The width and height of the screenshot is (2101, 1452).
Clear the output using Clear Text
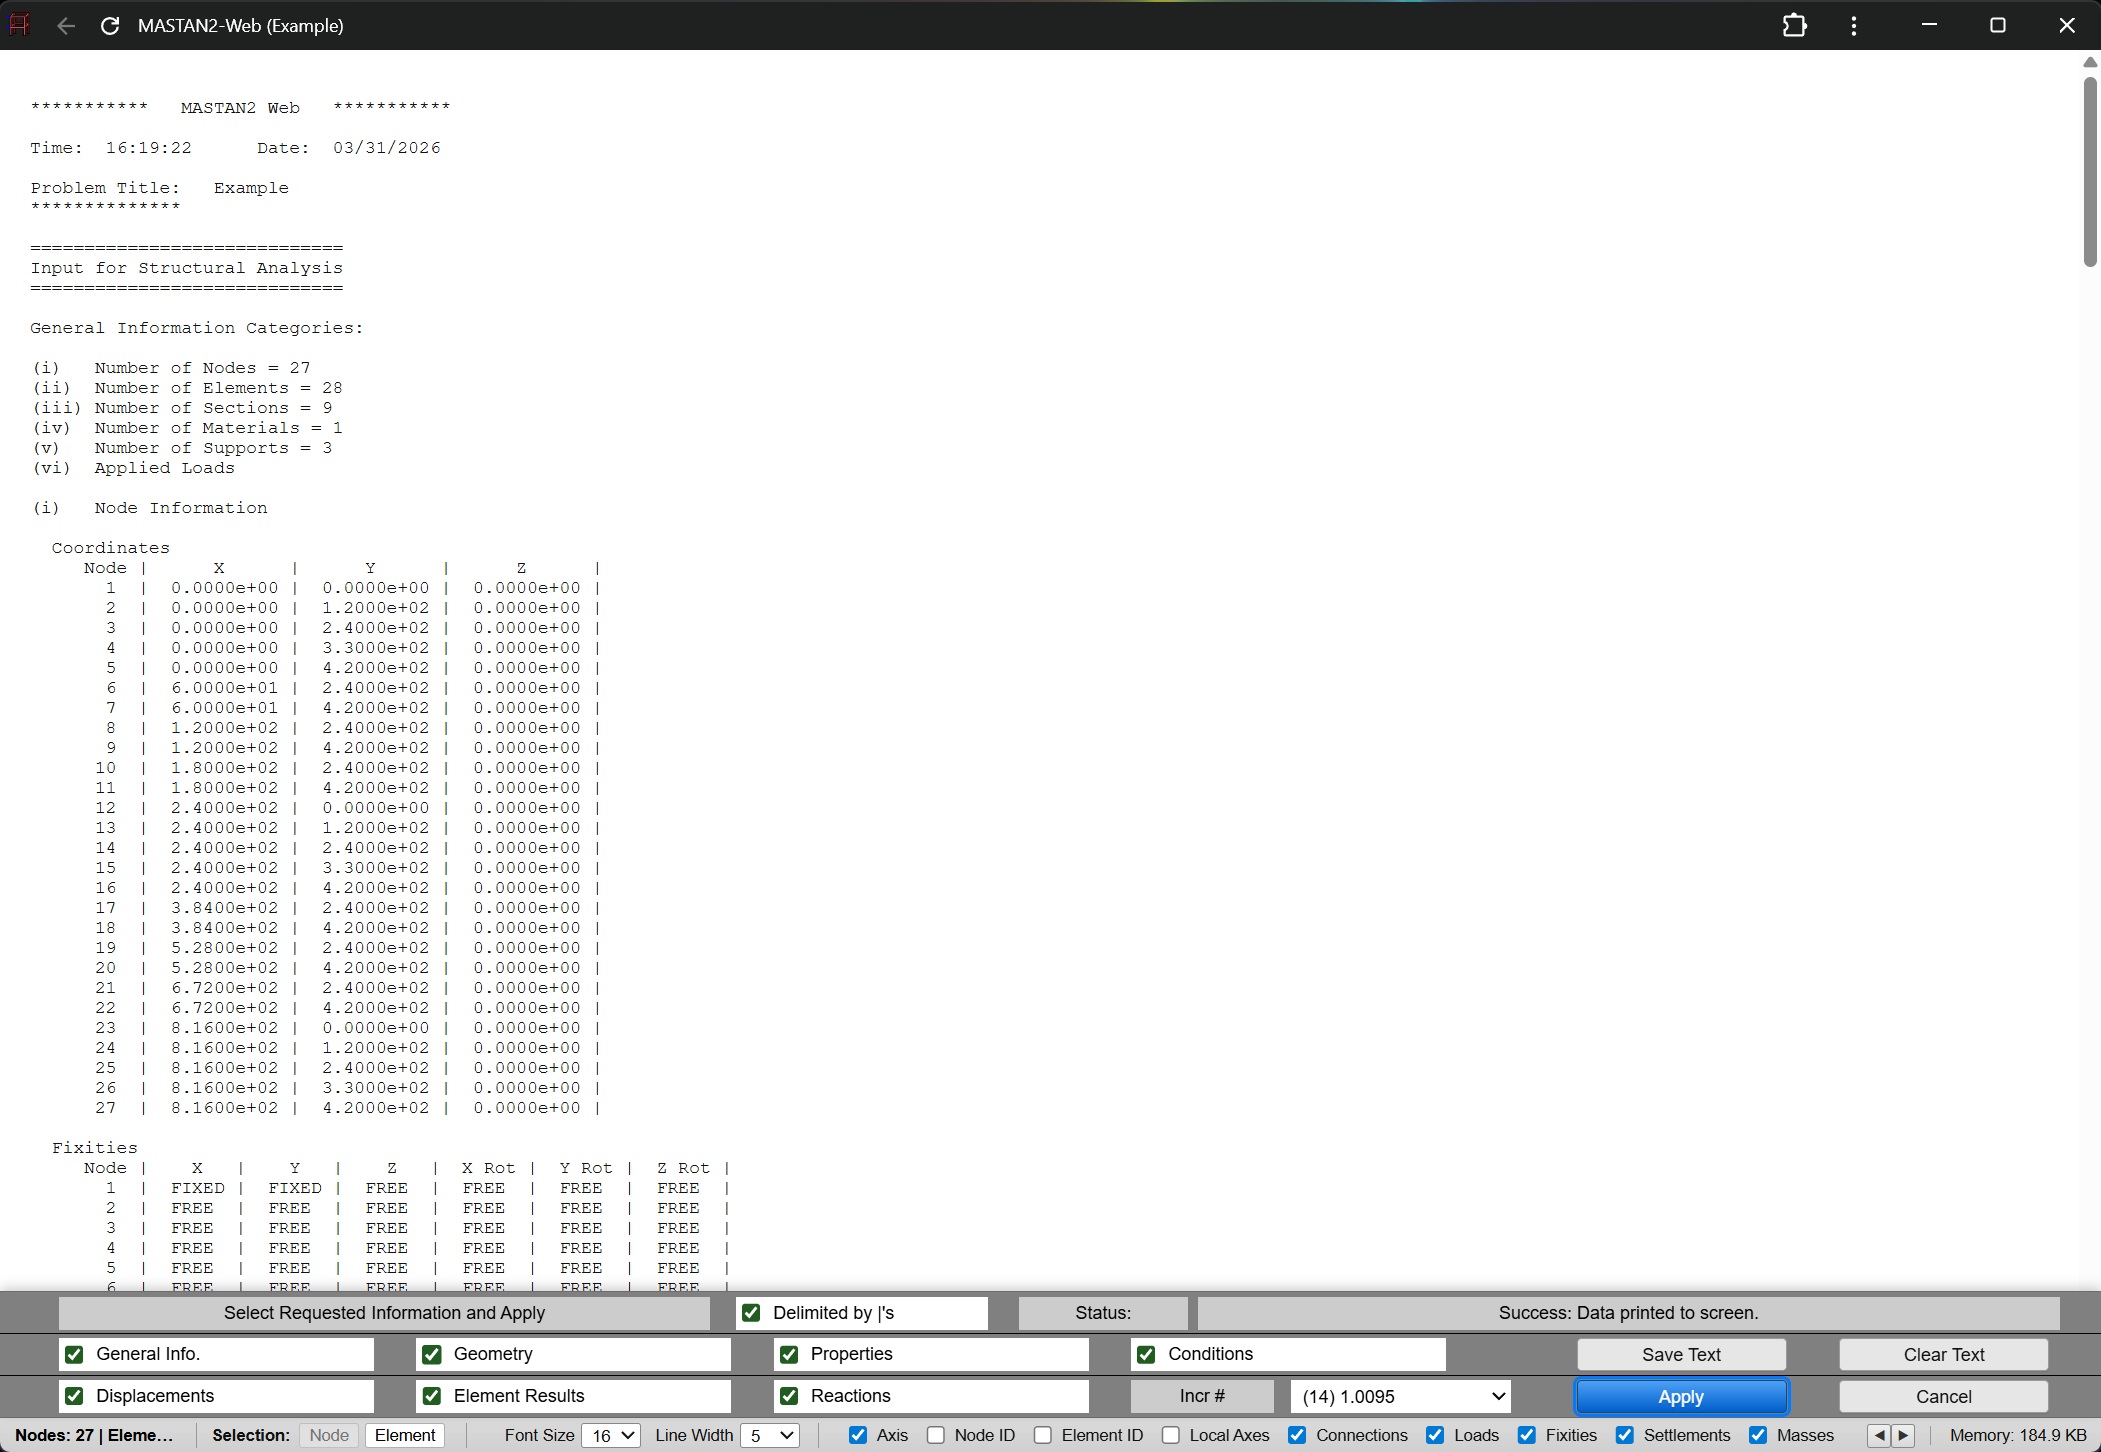pos(1944,1354)
